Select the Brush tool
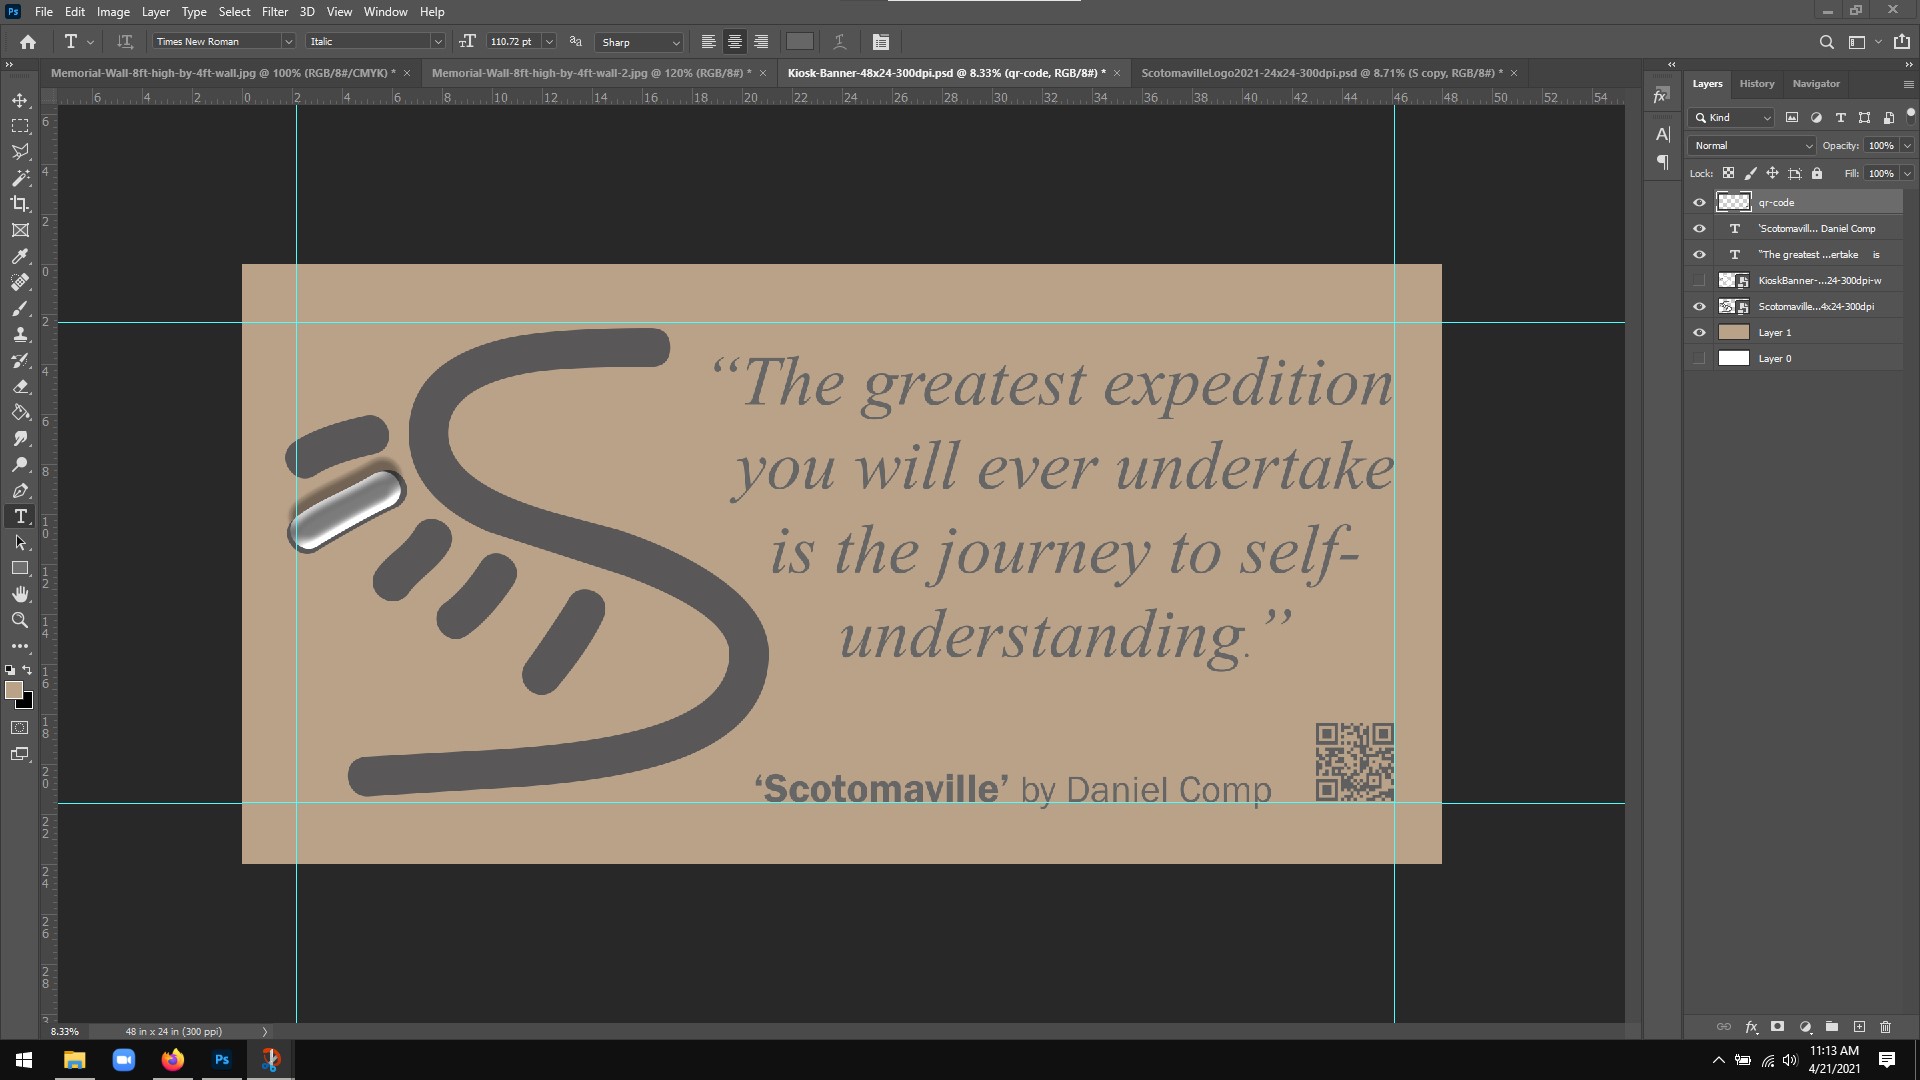This screenshot has width=1920, height=1080. point(20,308)
